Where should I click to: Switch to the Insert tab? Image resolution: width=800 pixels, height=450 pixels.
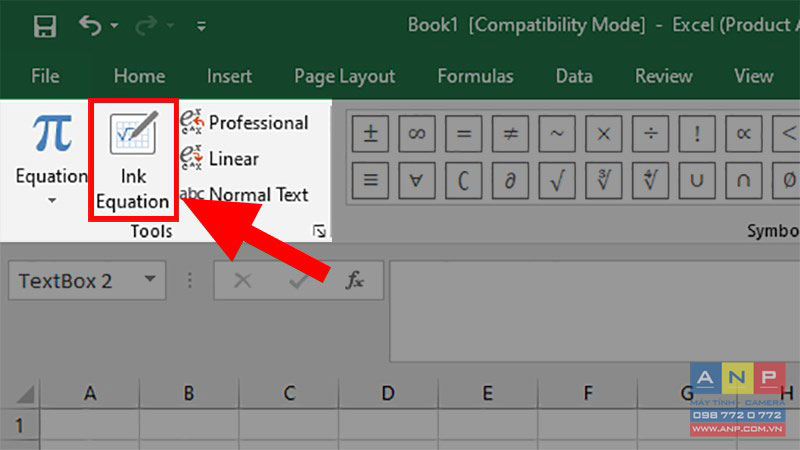(229, 76)
